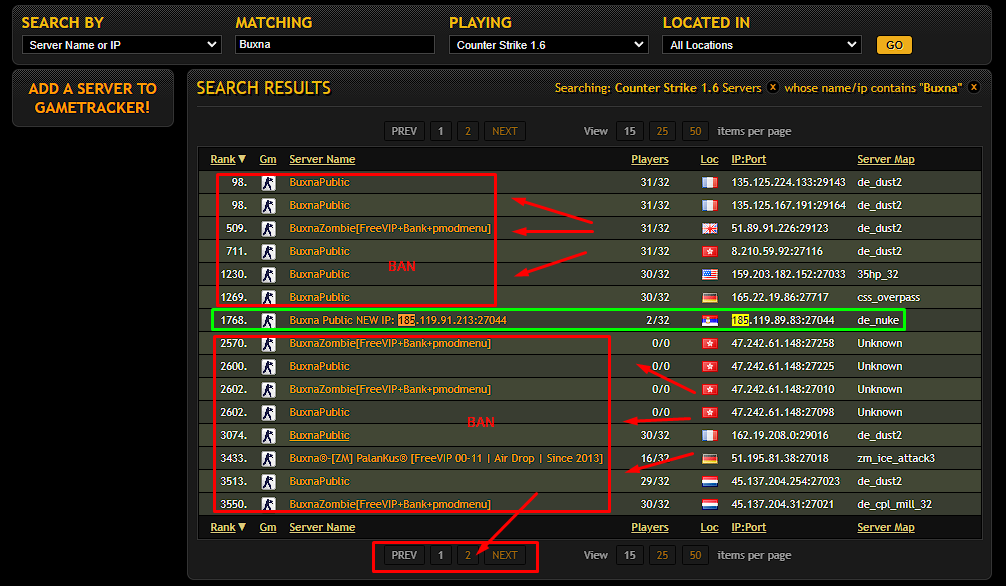
Task: Click top NEXT page button
Action: pos(505,131)
